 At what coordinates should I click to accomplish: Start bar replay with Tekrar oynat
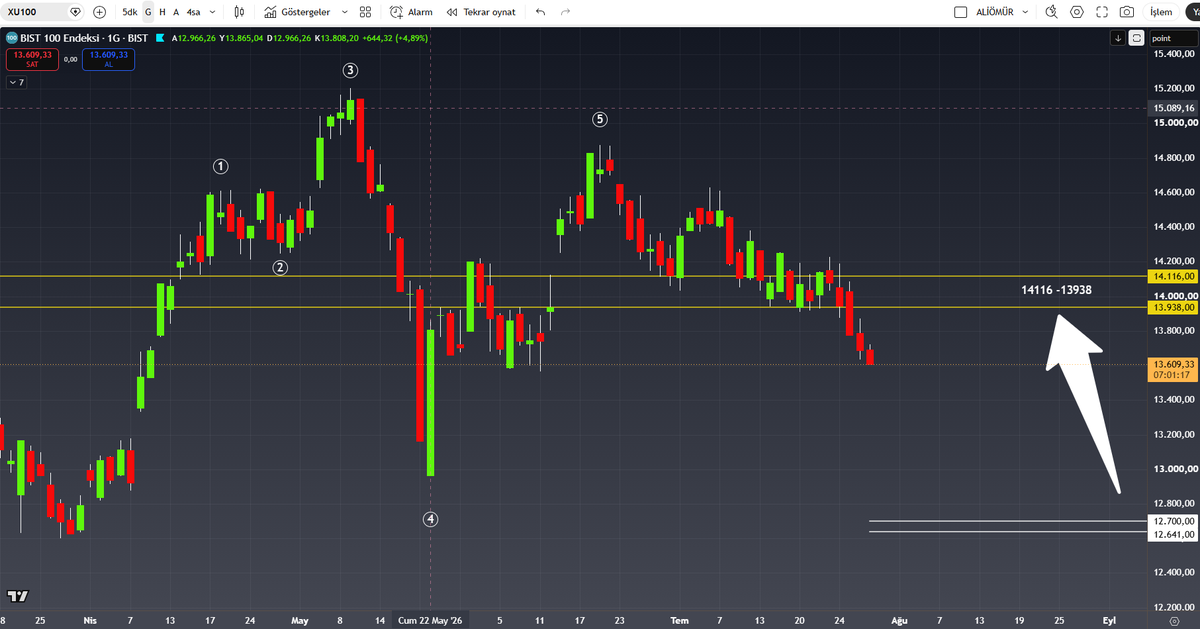click(x=483, y=12)
